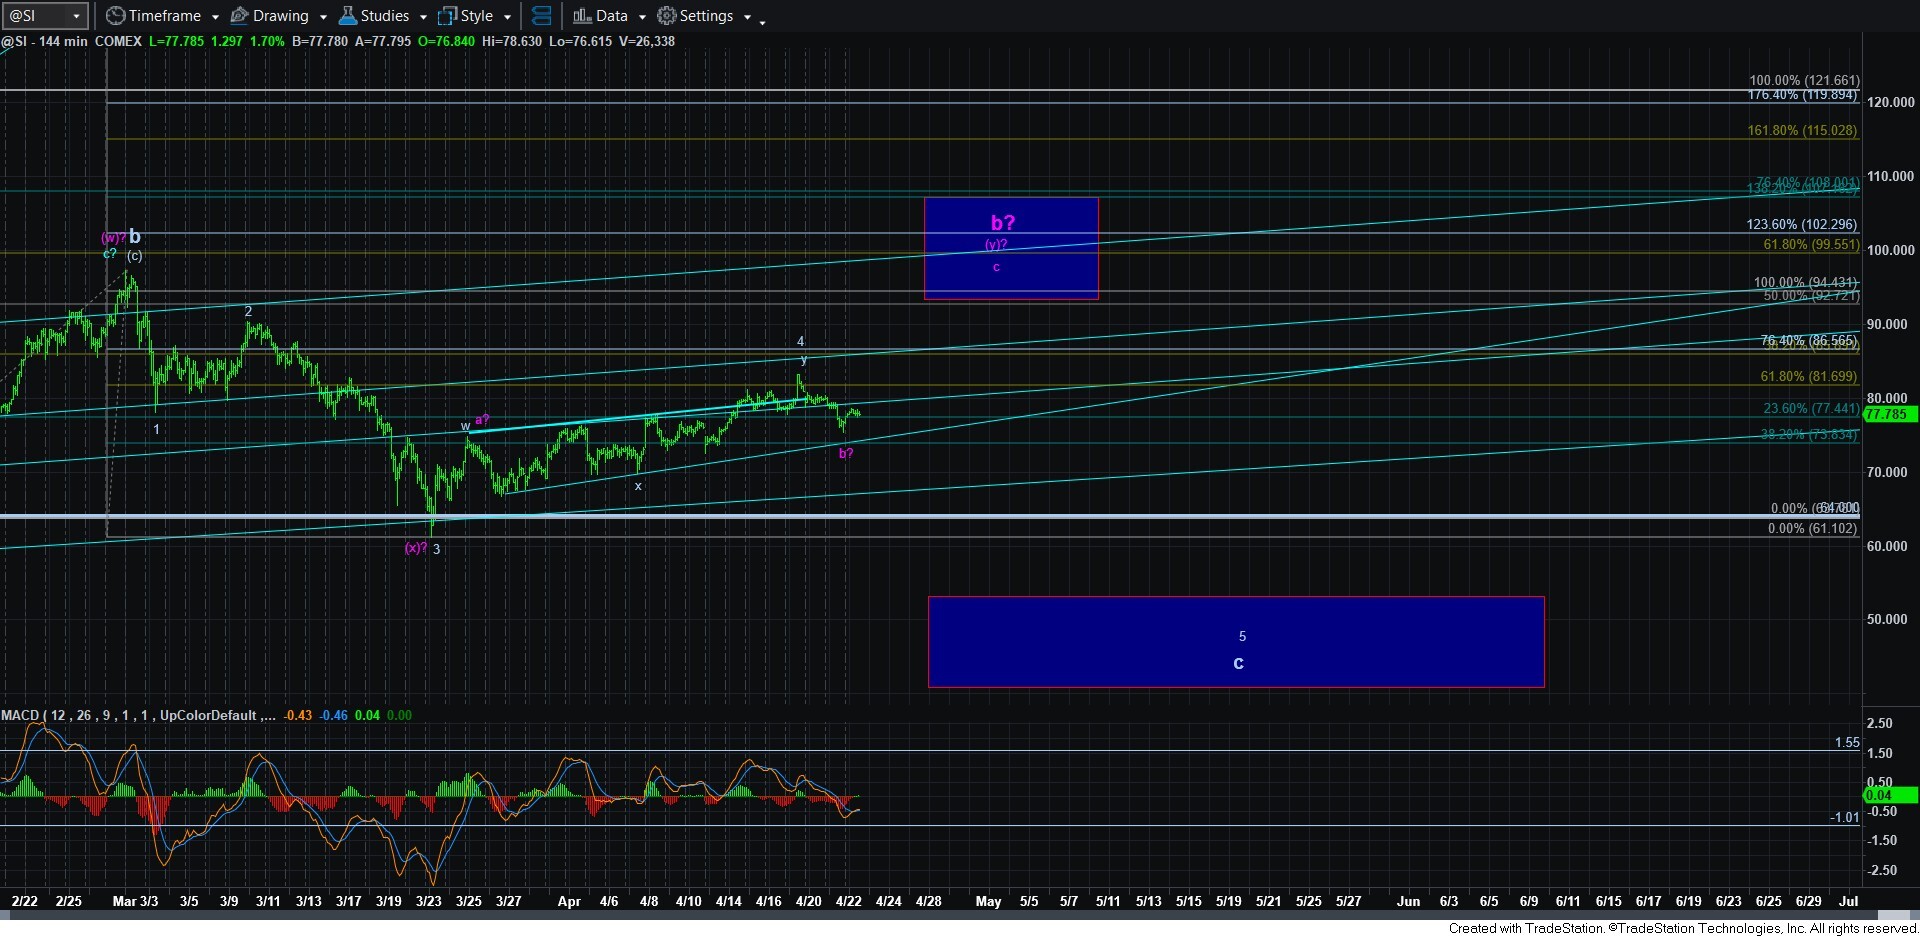The height and width of the screenshot is (936, 1920).
Task: Click the Drawing pencil icon
Action: pyautogui.click(x=240, y=16)
